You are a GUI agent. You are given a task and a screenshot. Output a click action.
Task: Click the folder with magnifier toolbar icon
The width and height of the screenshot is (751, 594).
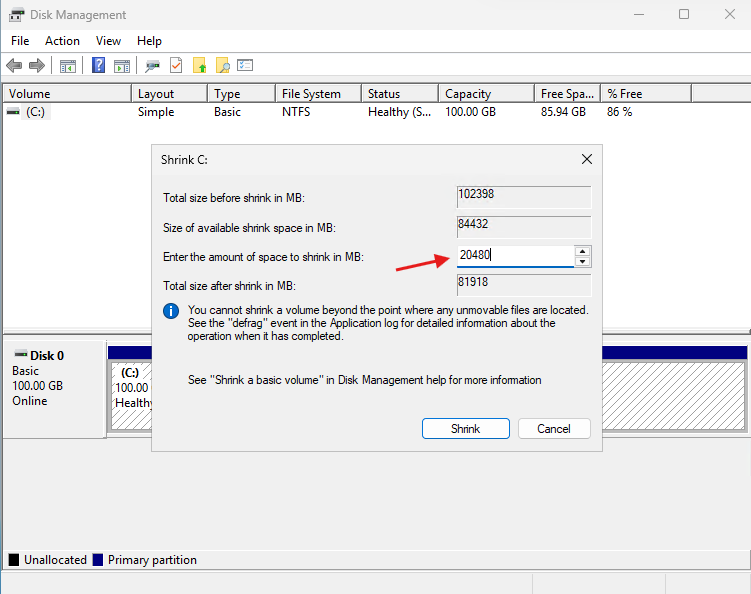point(223,66)
